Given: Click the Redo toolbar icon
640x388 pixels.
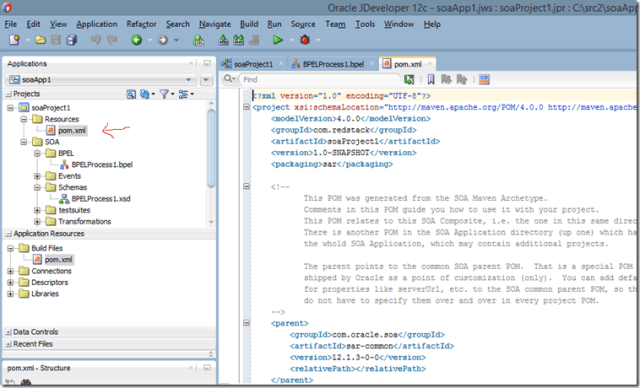Looking at the screenshot, I should 112,40.
